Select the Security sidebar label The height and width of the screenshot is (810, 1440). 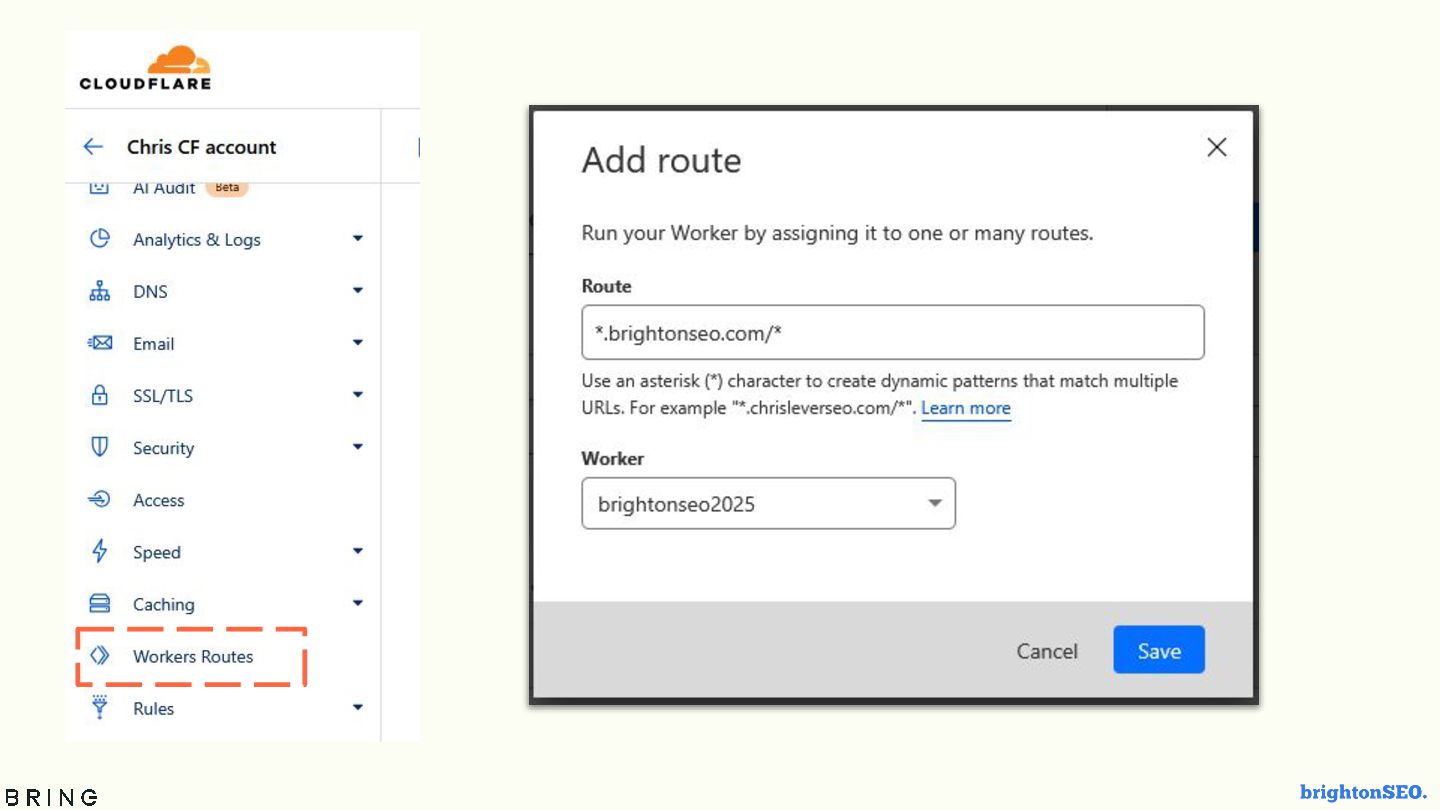(163, 448)
